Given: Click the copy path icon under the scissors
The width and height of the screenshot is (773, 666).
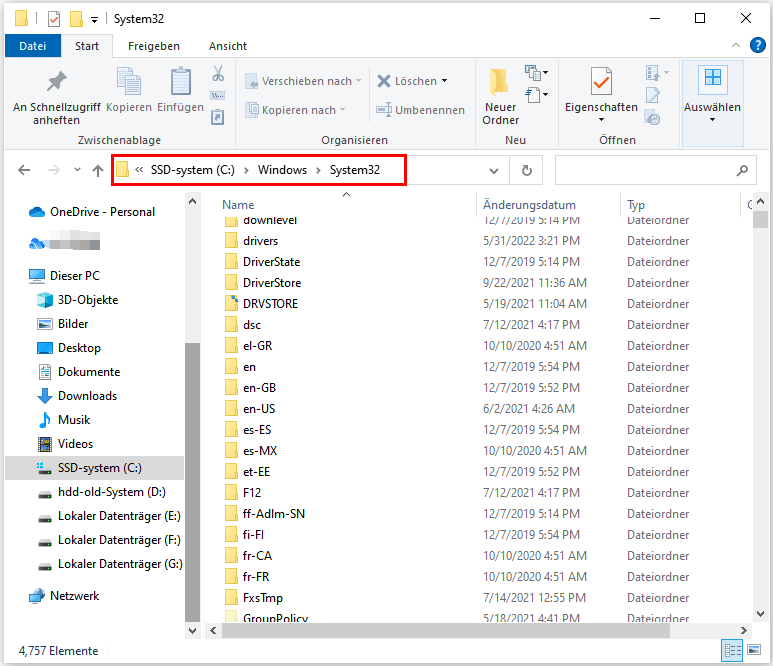Looking at the screenshot, I should point(218,95).
